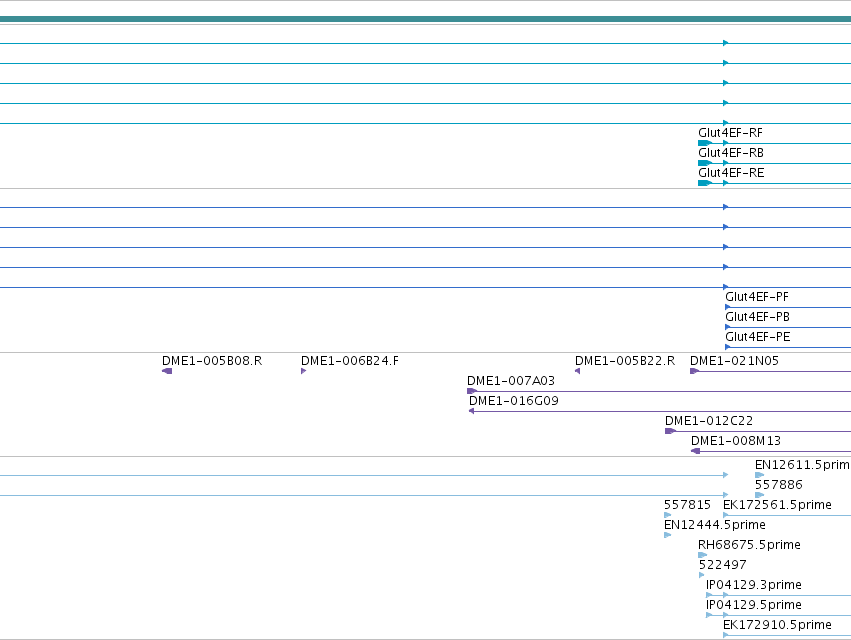Click the DME1-021N05 purple start block
The height and width of the screenshot is (640, 851).
(694, 371)
